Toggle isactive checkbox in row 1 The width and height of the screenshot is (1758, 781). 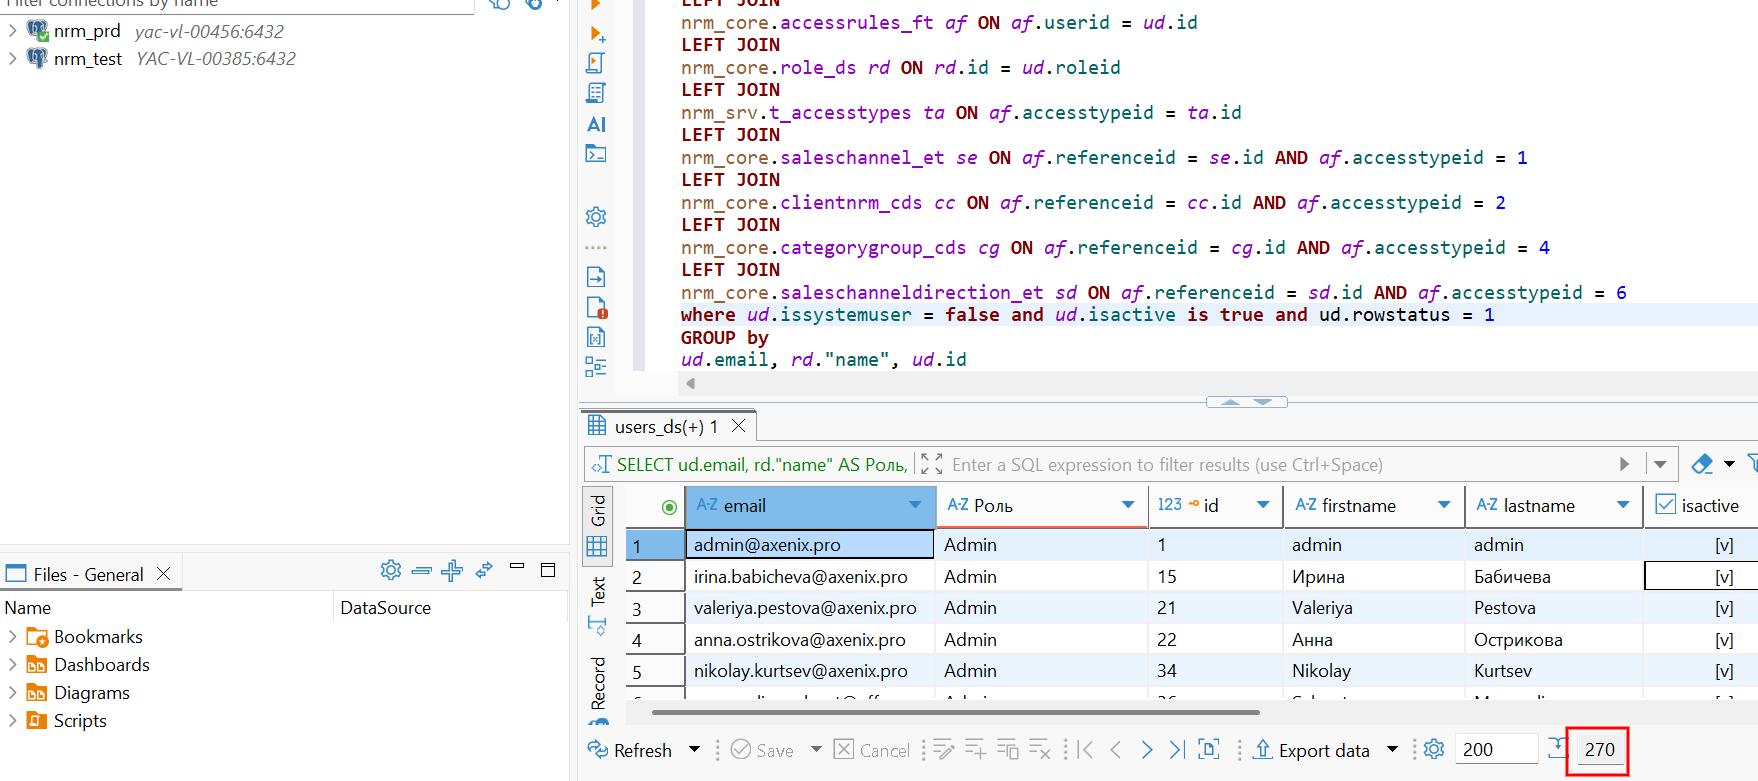[x=1723, y=545]
